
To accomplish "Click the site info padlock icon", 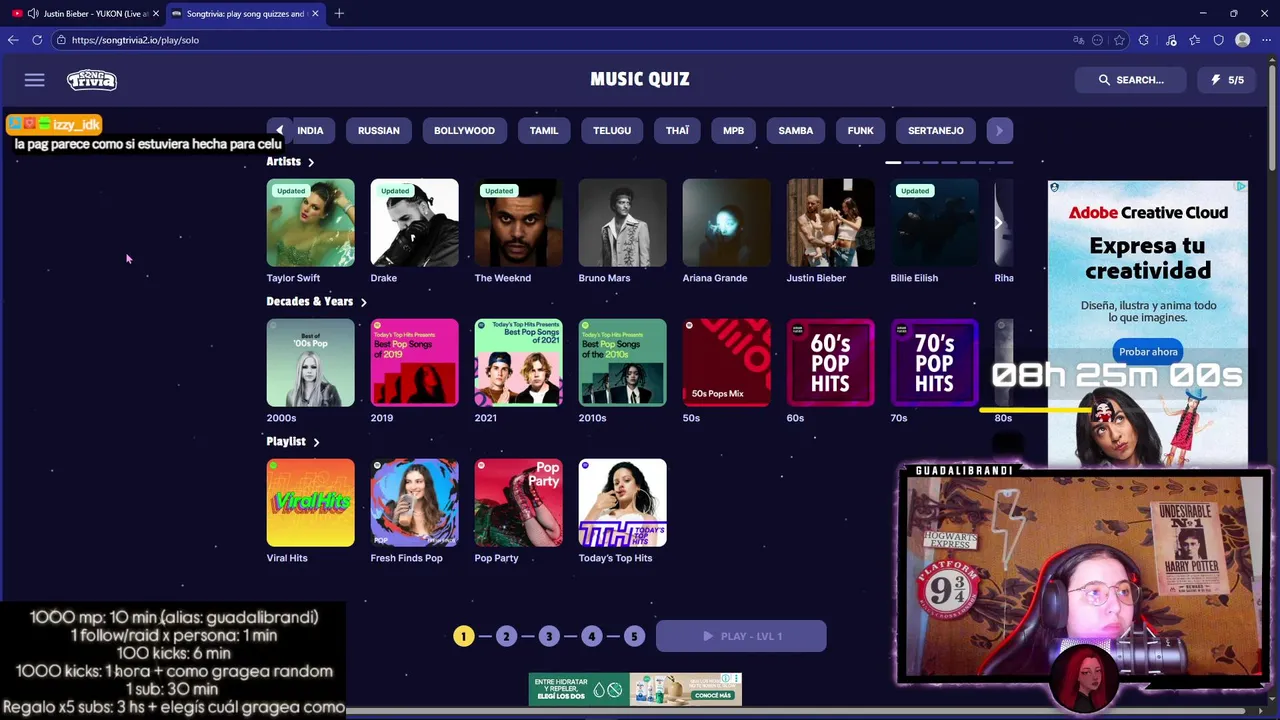I will pyautogui.click(x=61, y=40).
